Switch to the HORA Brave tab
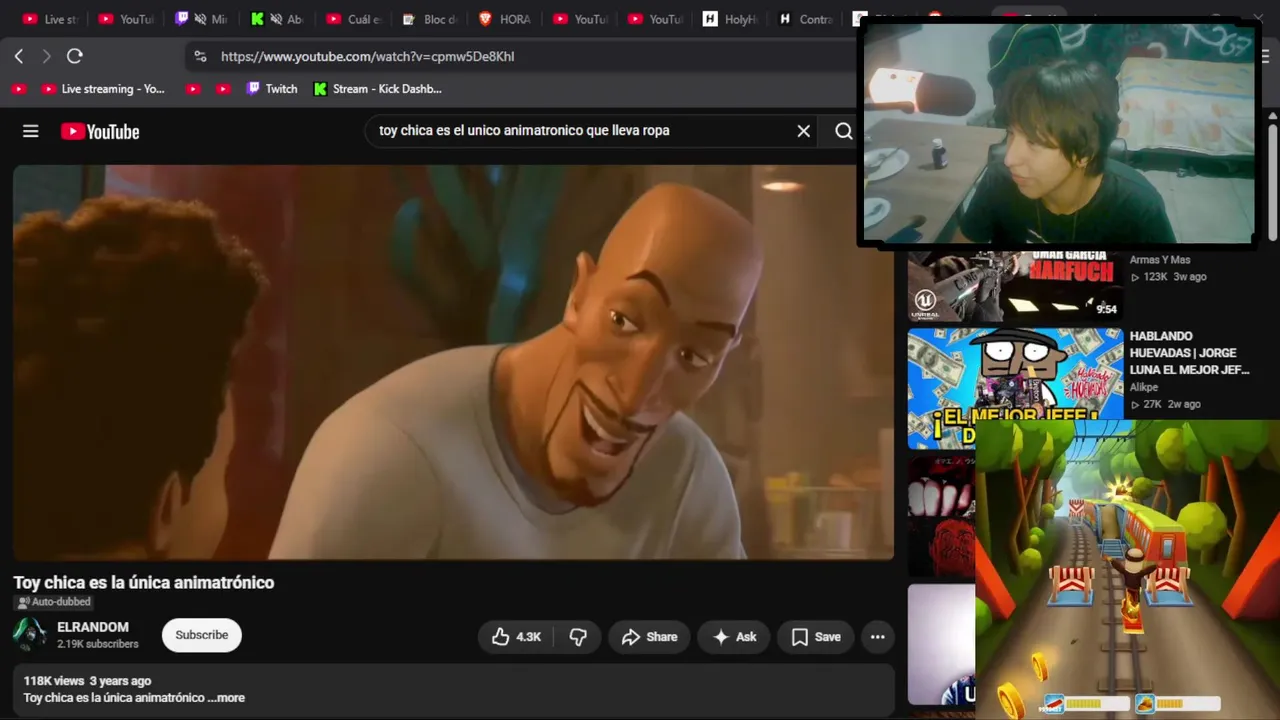The height and width of the screenshot is (720, 1280). (504, 19)
